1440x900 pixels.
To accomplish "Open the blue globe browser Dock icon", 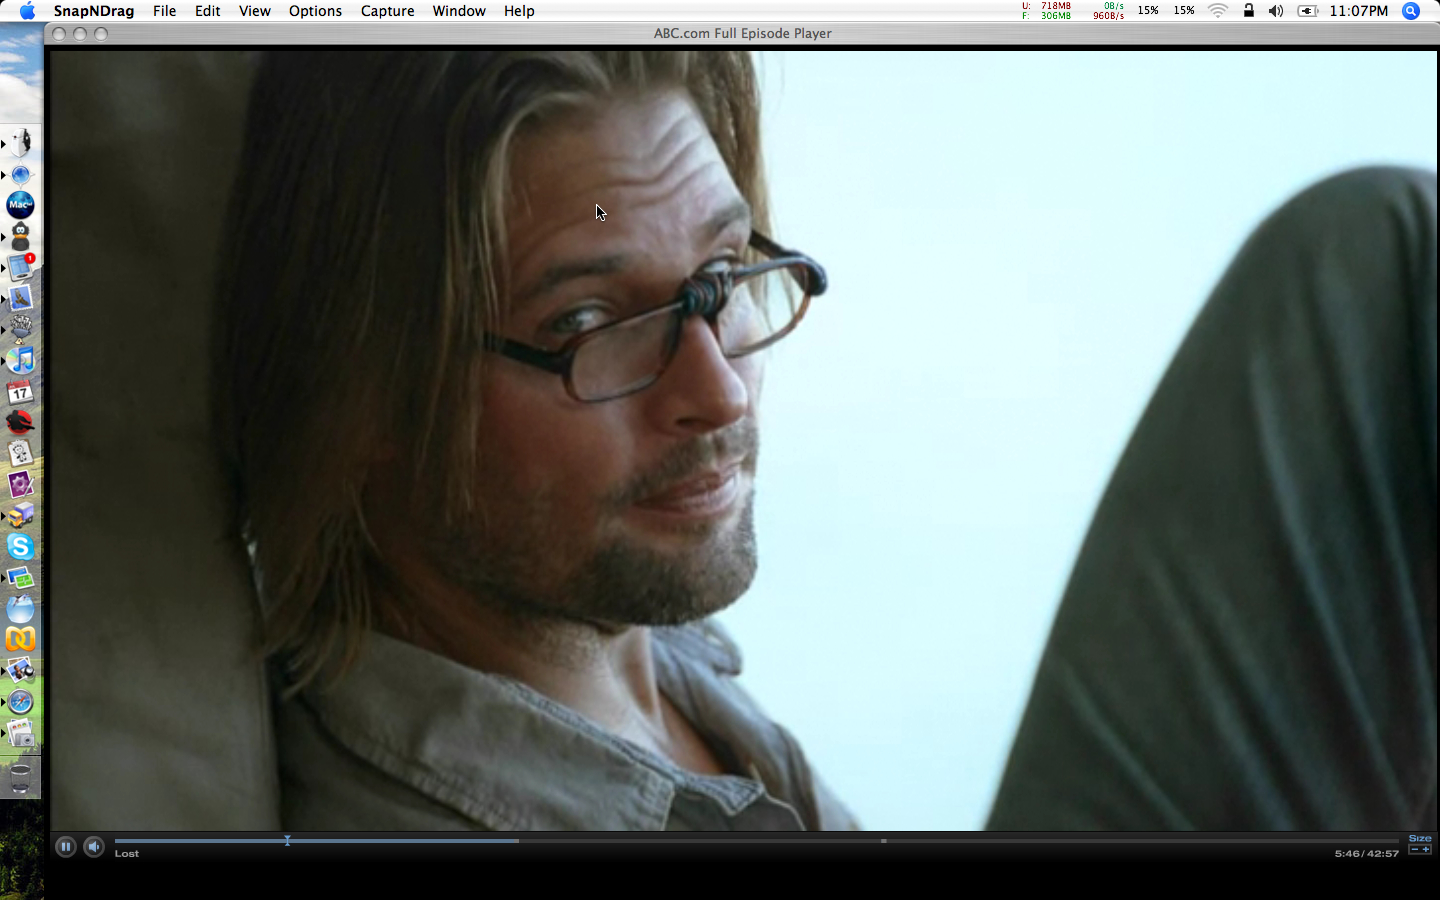I will coord(20,175).
